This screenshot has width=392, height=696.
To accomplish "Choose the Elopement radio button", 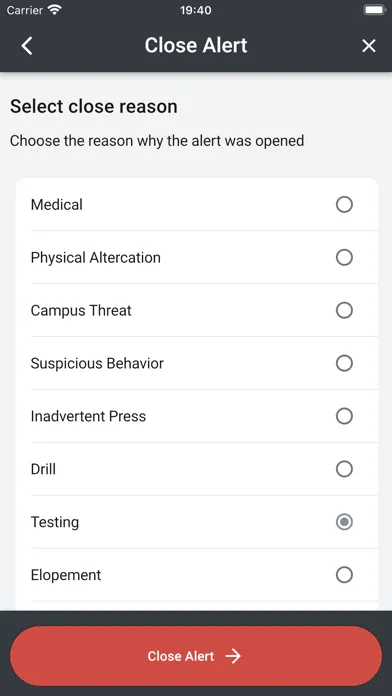I will (x=344, y=575).
